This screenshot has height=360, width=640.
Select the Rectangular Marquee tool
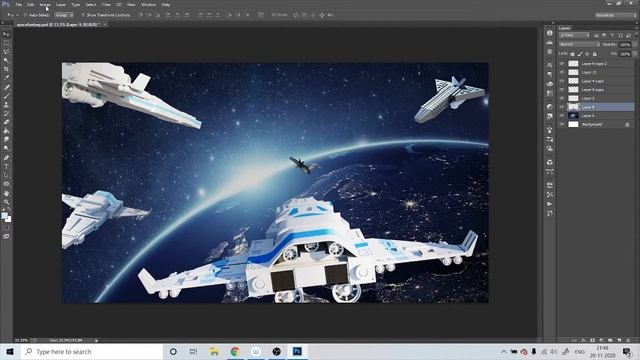(6, 43)
